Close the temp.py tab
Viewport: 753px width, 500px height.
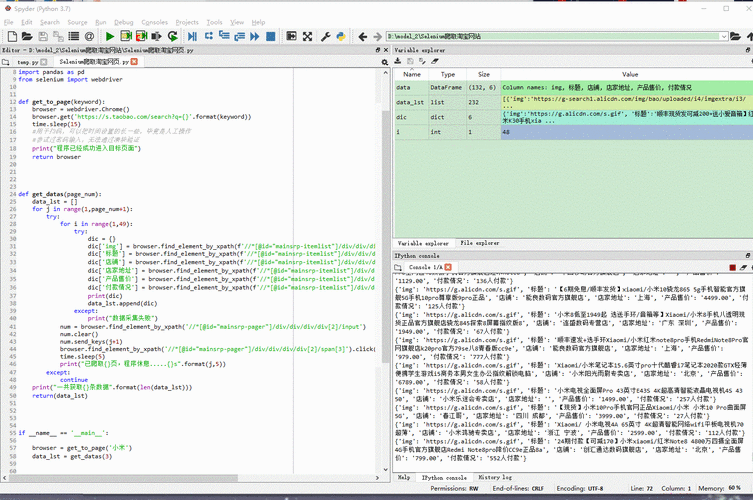[x=44, y=62]
